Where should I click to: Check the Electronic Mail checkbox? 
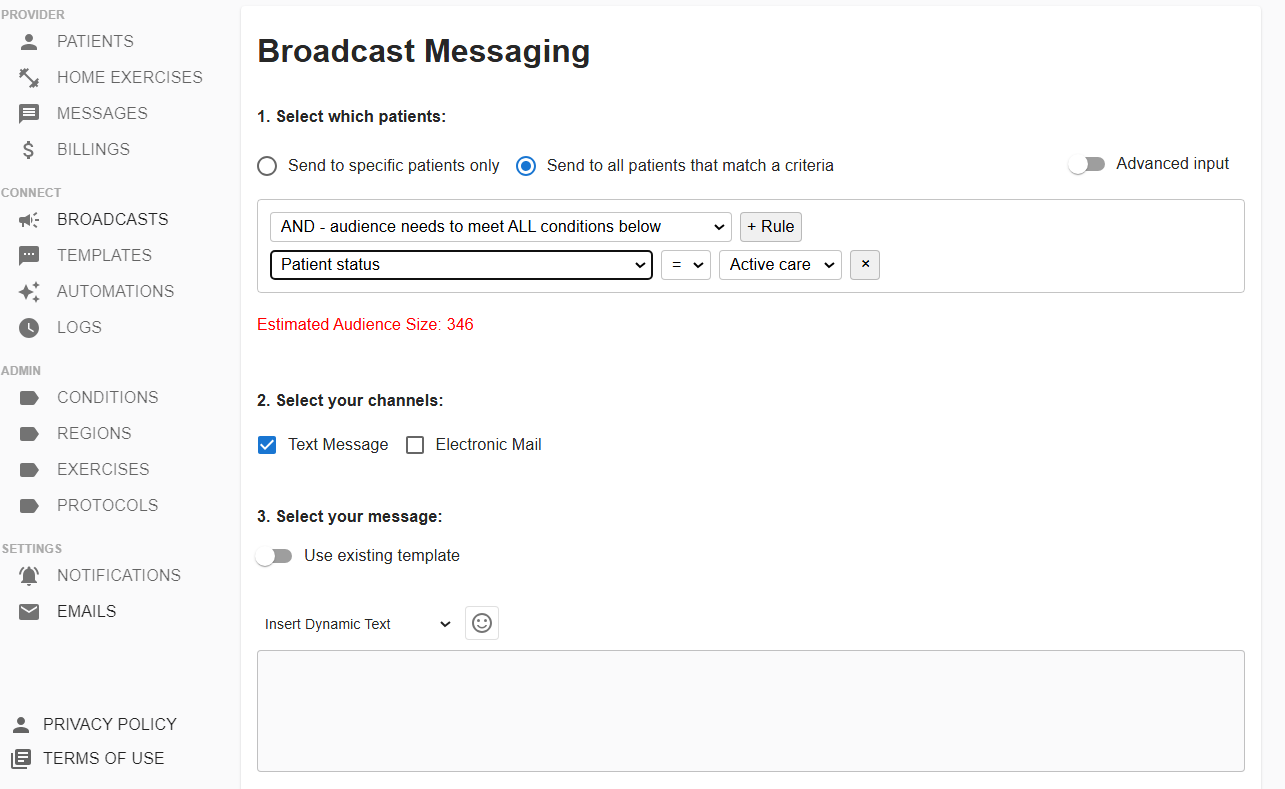pyautogui.click(x=415, y=445)
